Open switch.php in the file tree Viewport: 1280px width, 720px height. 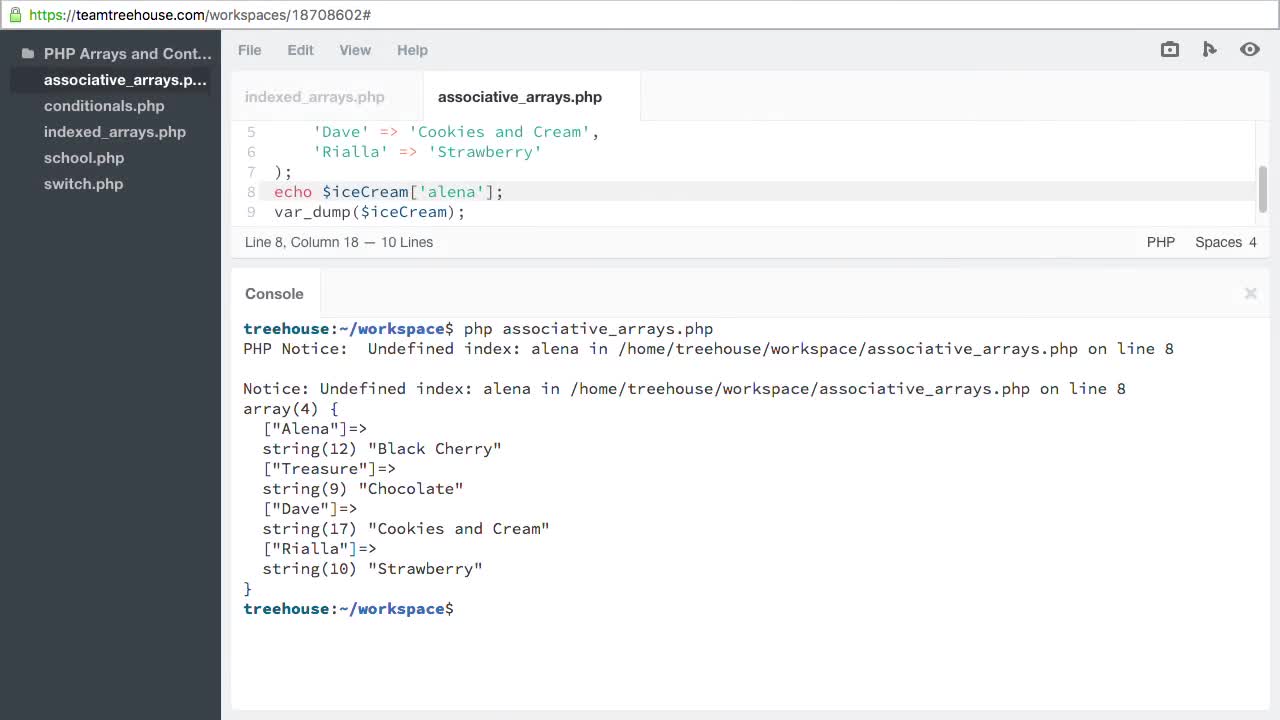(x=83, y=184)
